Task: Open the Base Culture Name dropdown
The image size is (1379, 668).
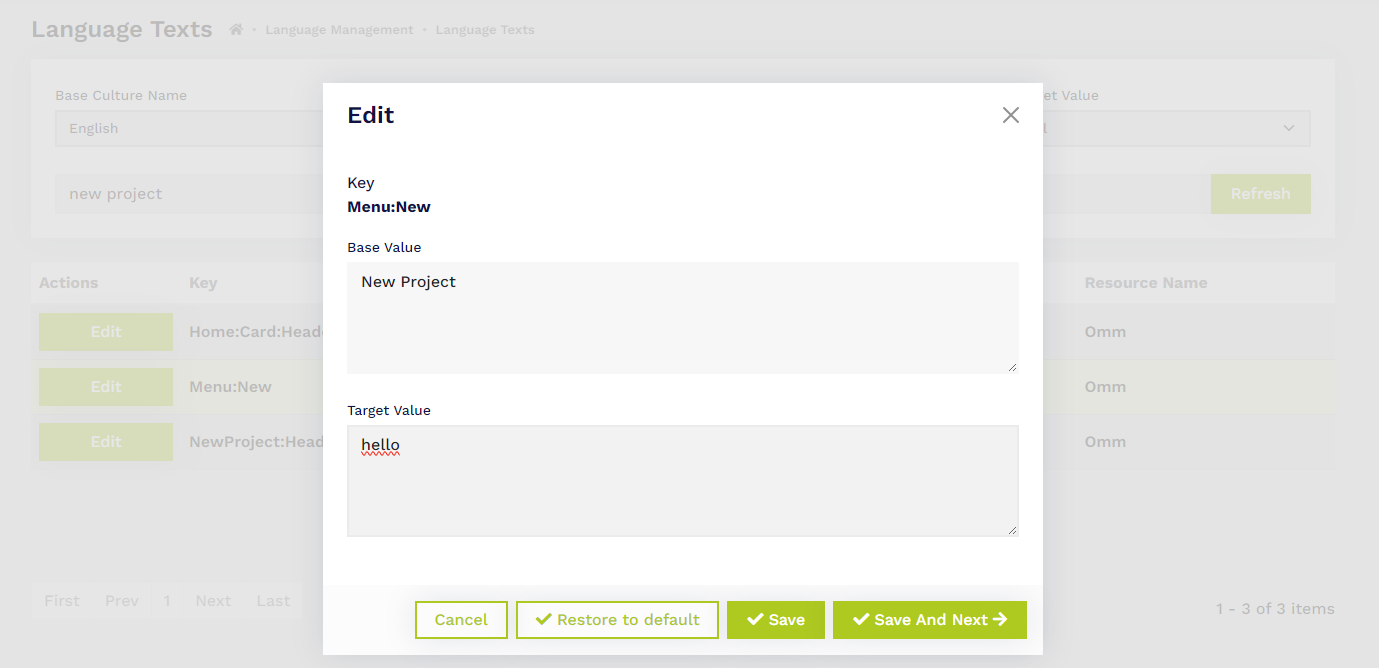Action: (190, 129)
